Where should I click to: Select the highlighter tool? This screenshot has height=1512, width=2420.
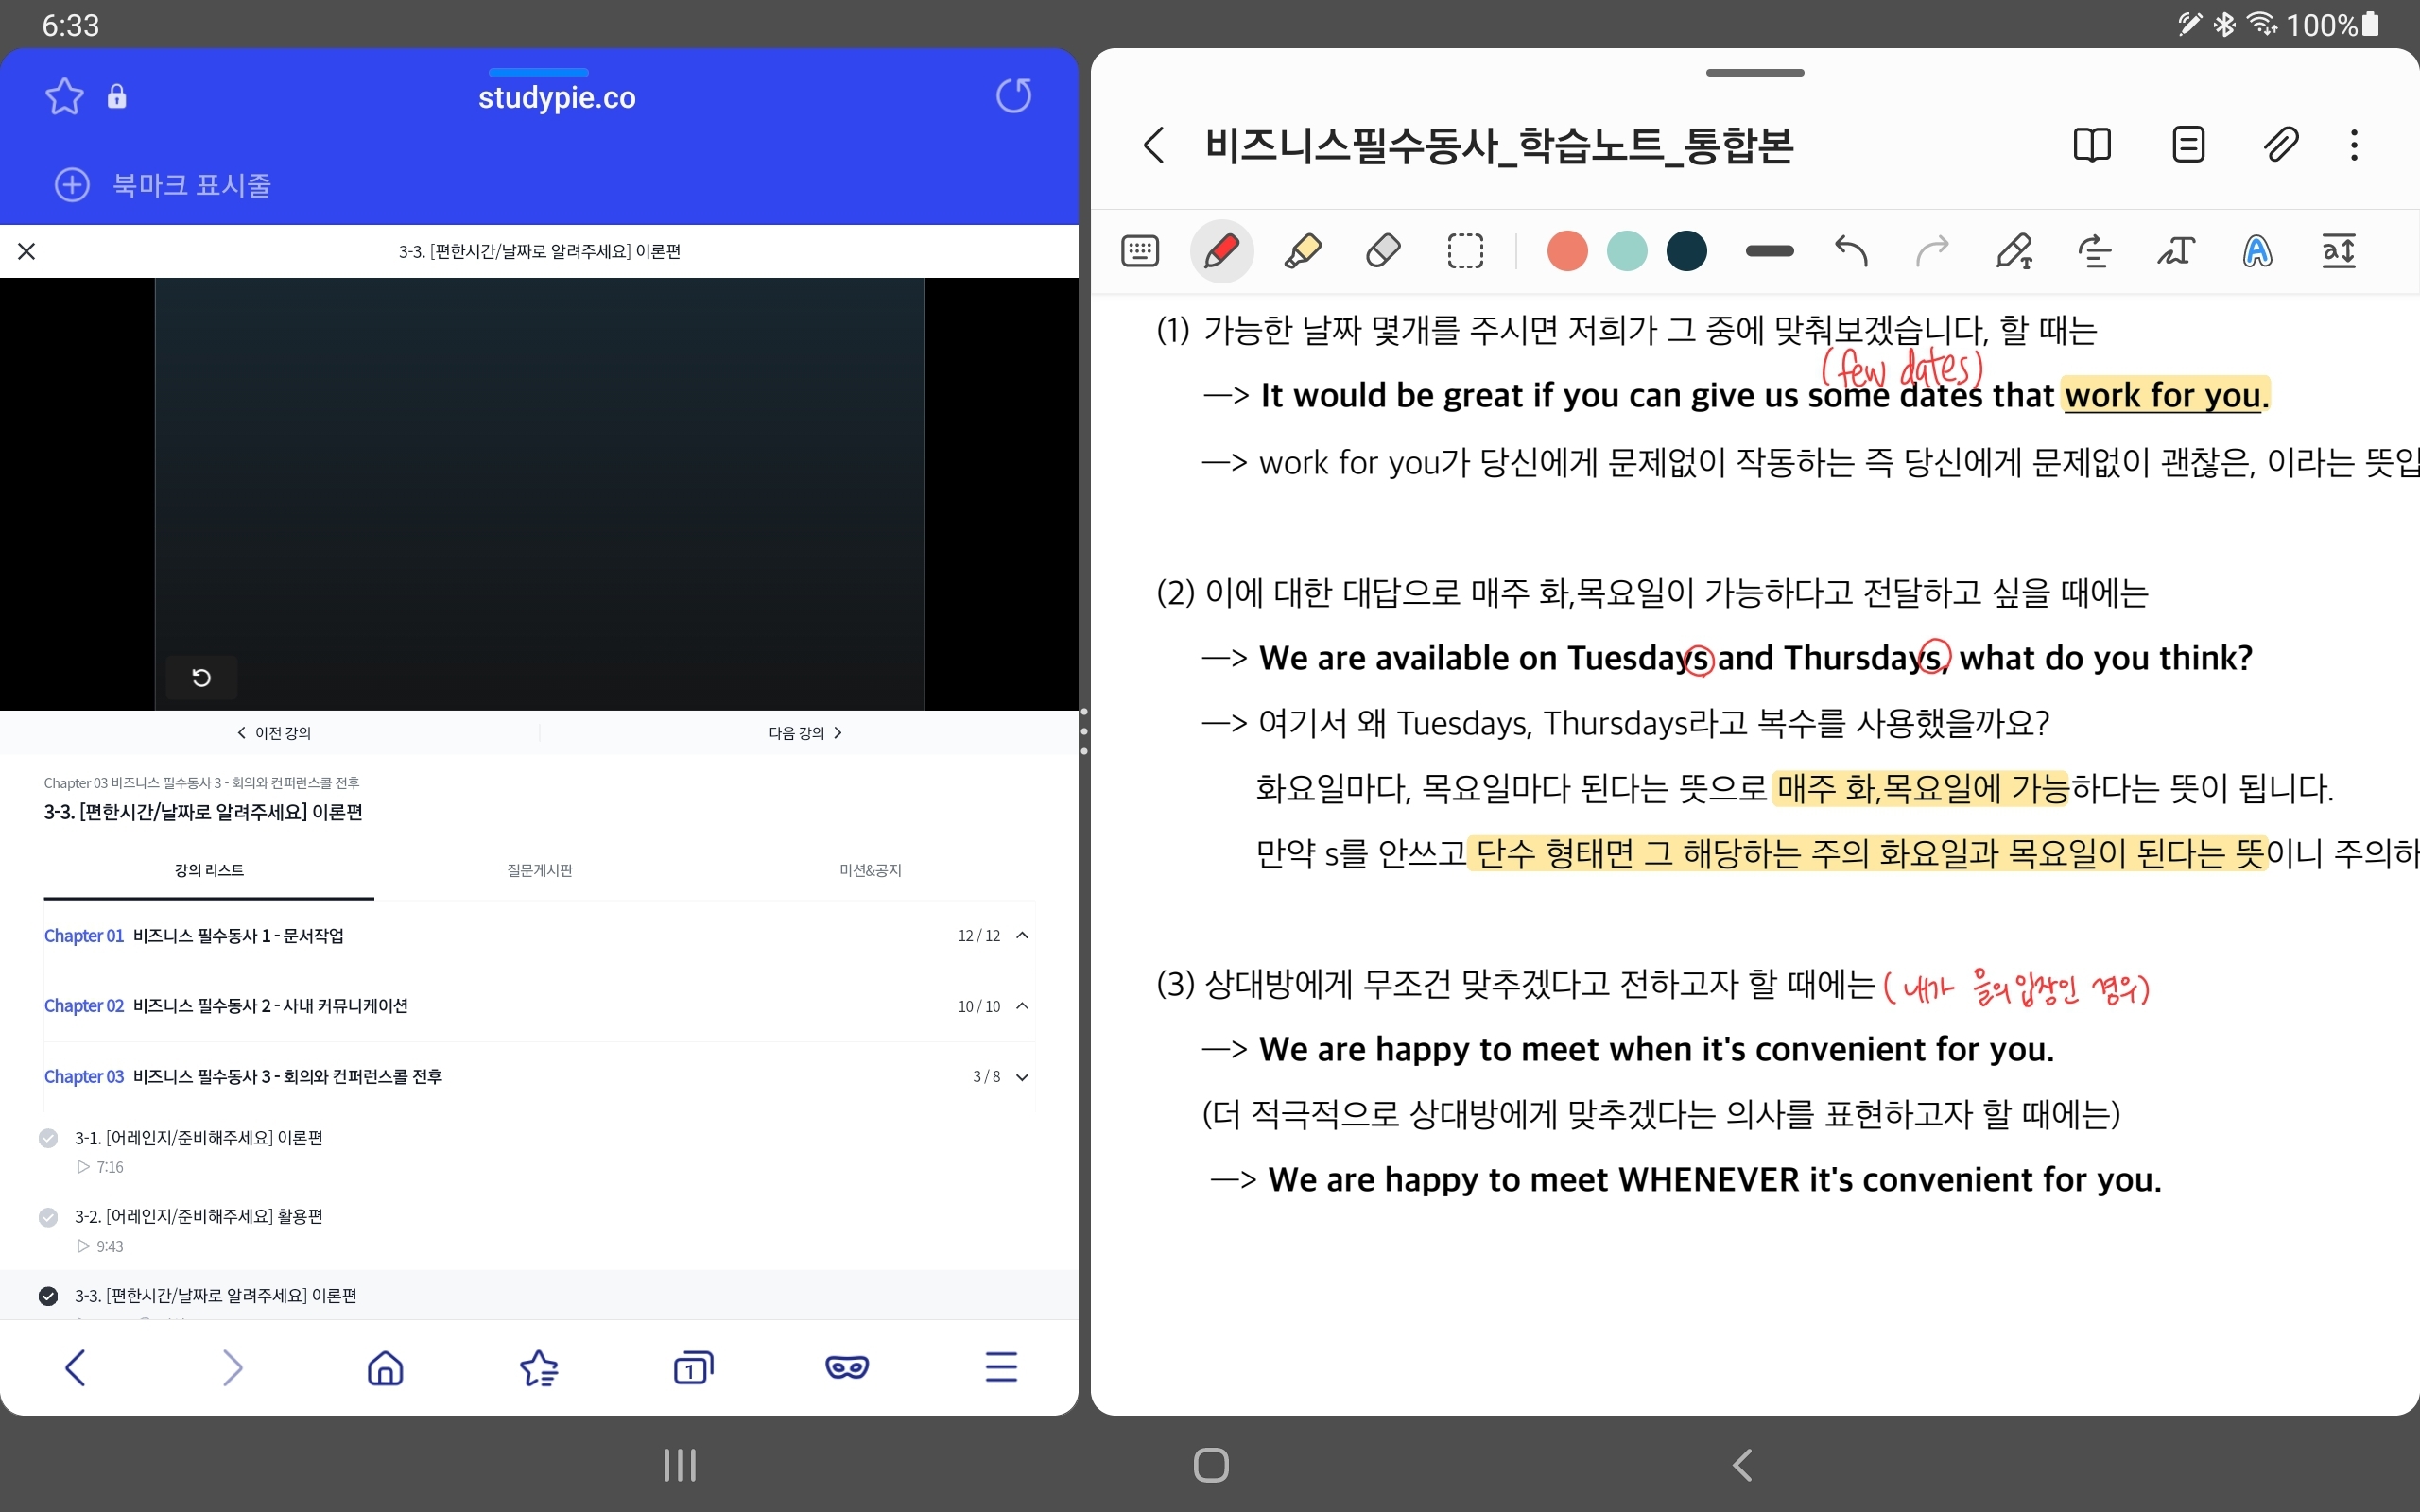tap(1302, 251)
